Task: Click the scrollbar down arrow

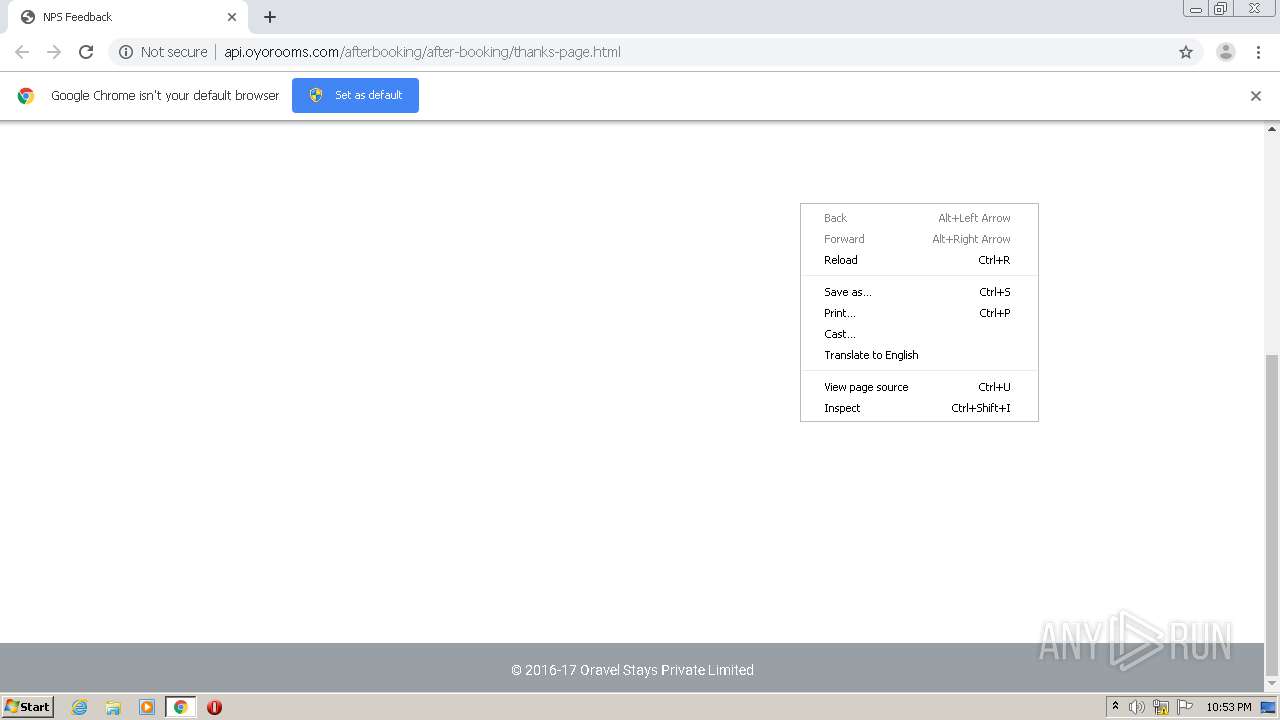Action: click(x=1272, y=684)
